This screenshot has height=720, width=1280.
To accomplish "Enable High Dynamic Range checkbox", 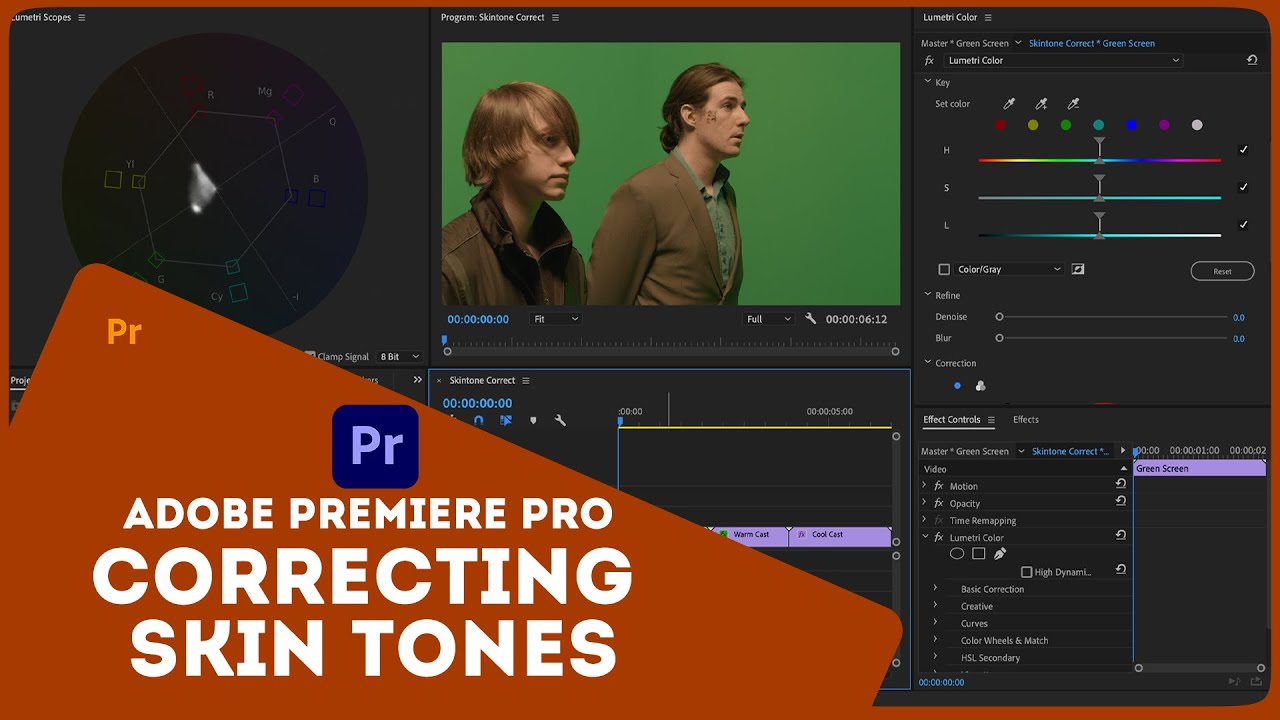I will tap(1026, 572).
